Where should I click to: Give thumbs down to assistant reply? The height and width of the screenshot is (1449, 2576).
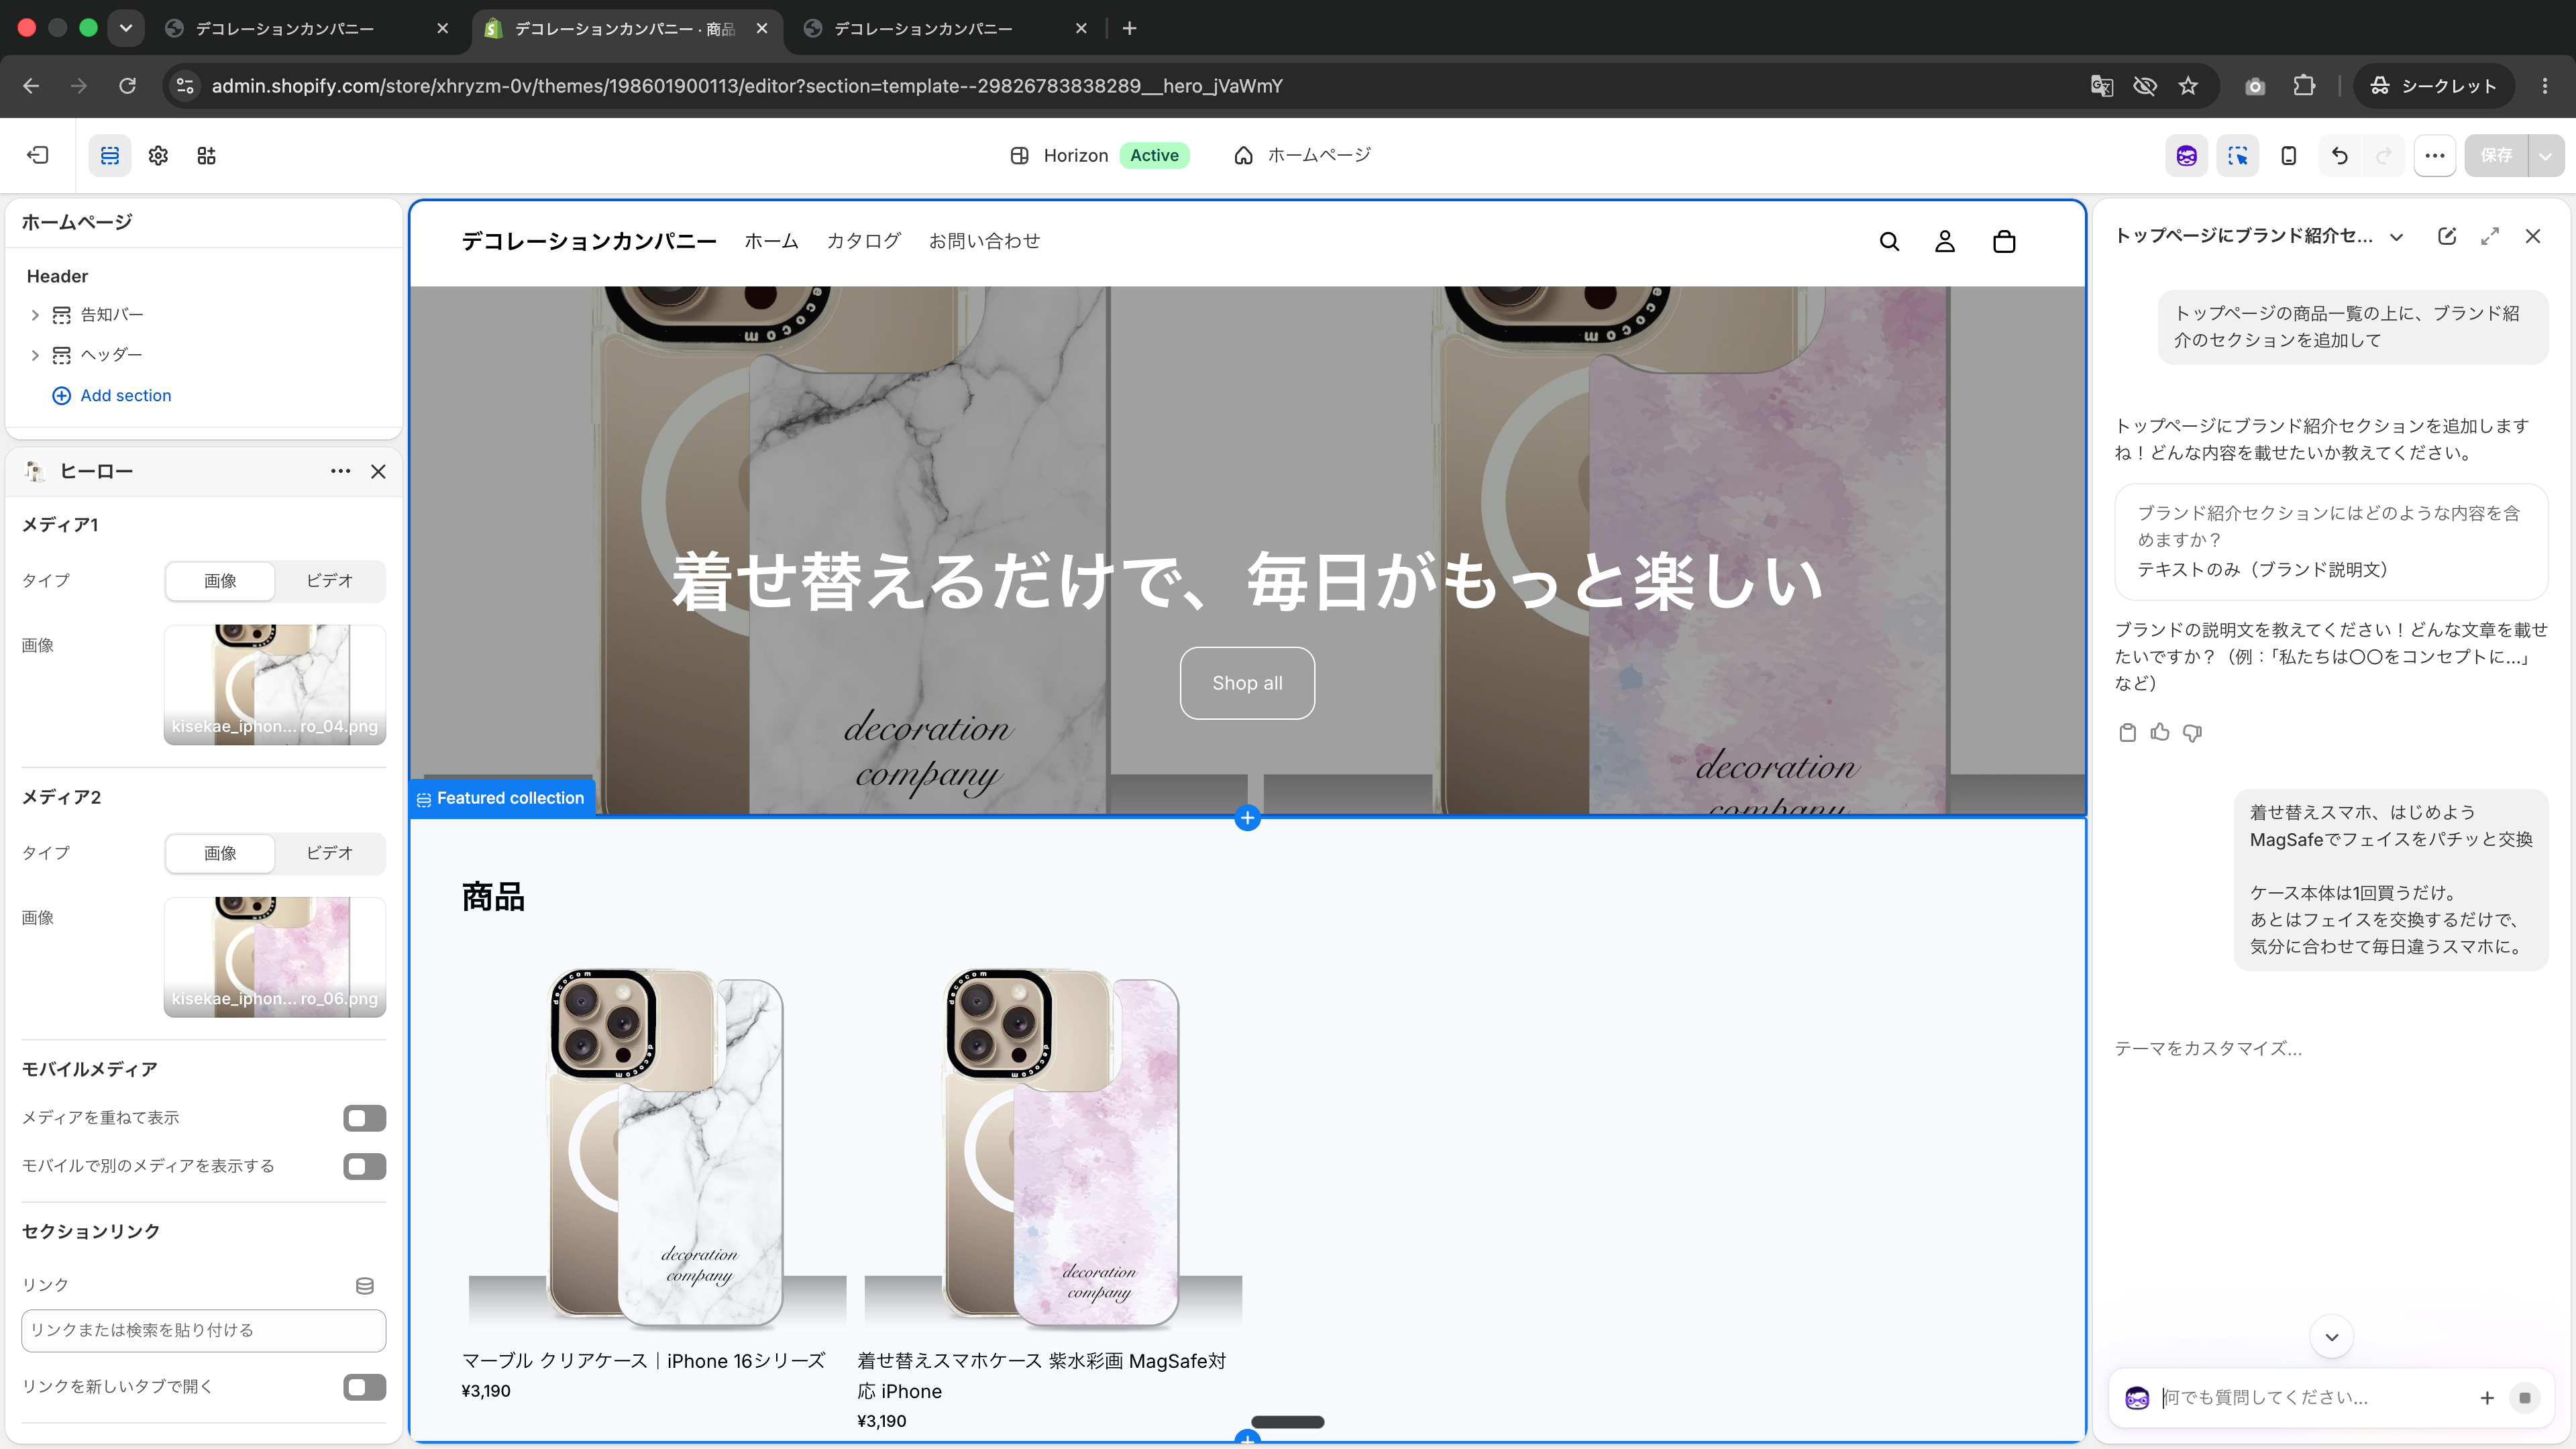click(2192, 732)
